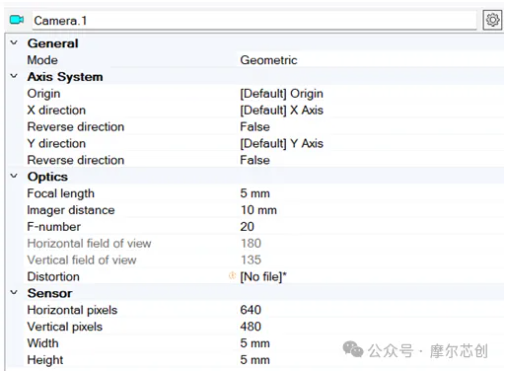Click the Horizontal field of view value 180
The height and width of the screenshot is (377, 516).
point(251,243)
